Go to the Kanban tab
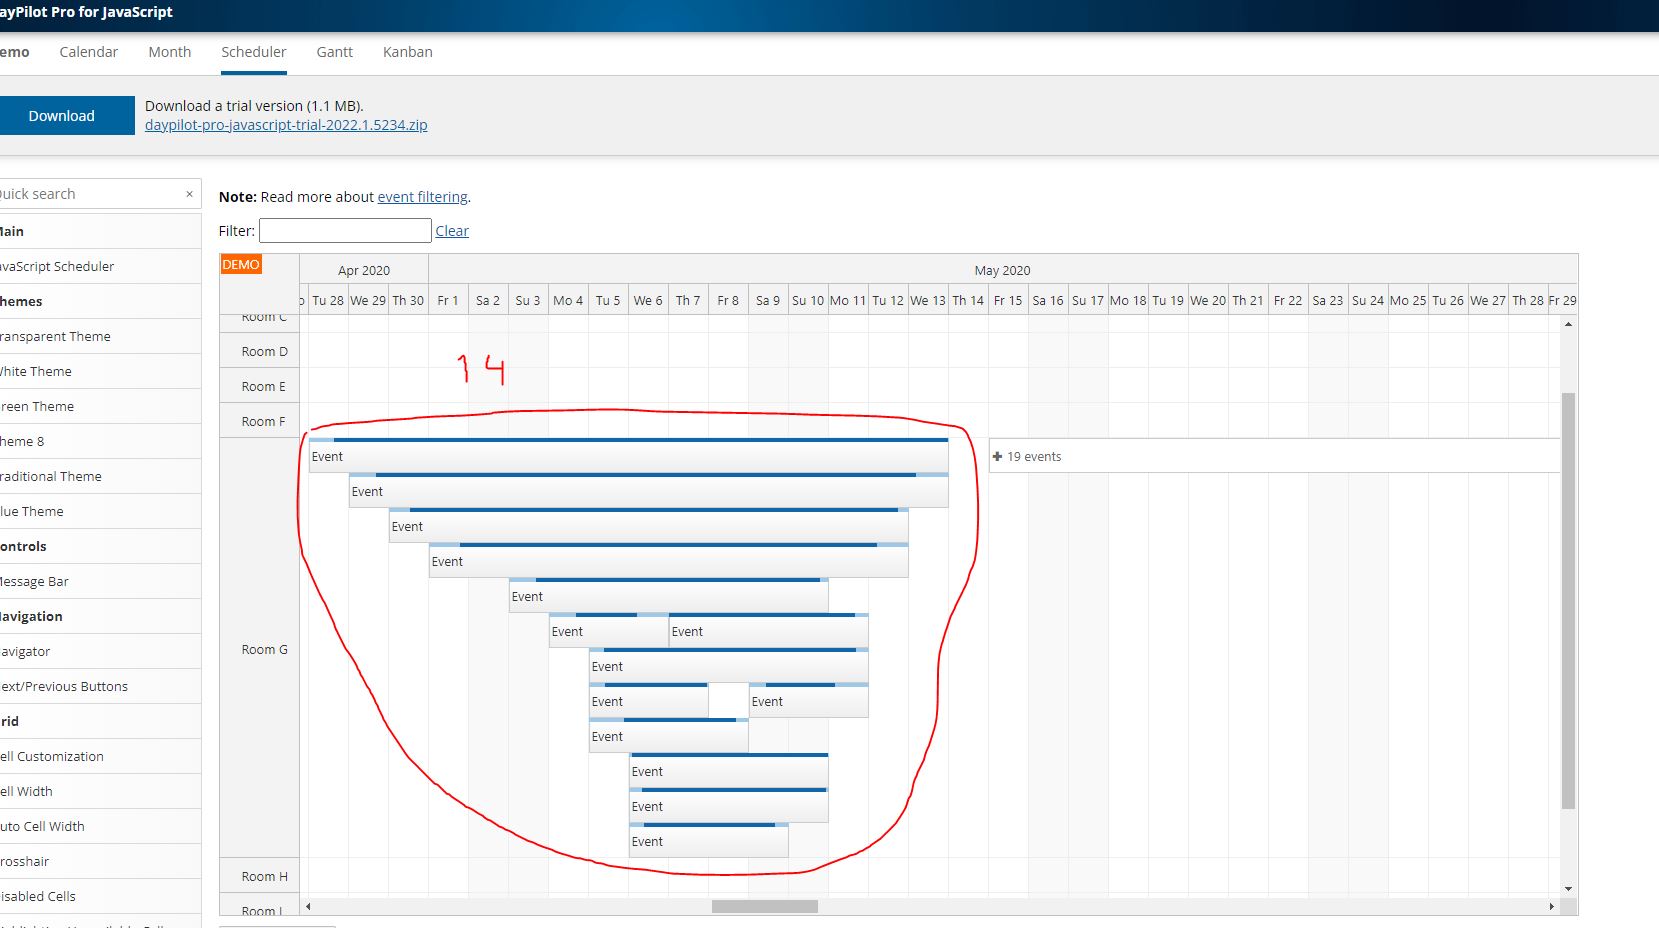This screenshot has width=1659, height=928. (407, 52)
